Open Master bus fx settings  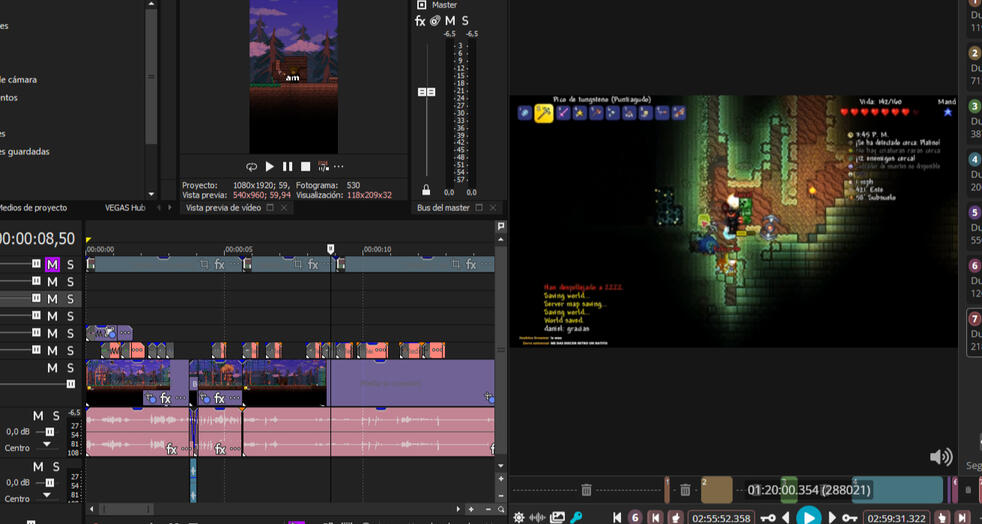pyautogui.click(x=420, y=21)
